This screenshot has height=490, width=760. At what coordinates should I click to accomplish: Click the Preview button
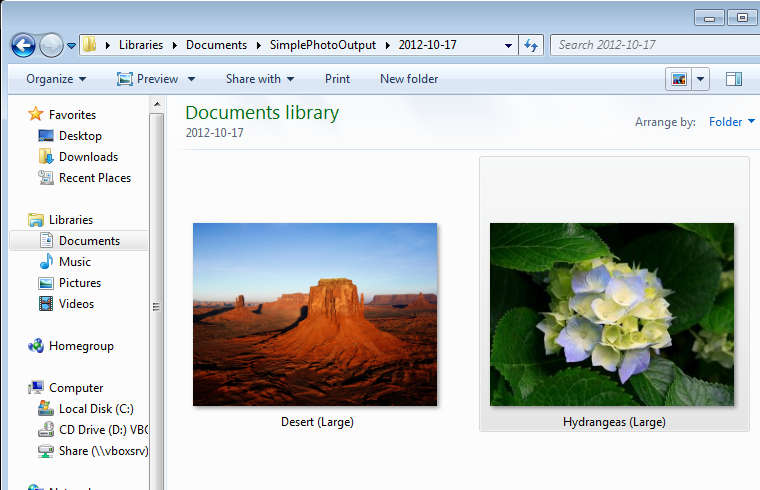pyautogui.click(x=156, y=79)
